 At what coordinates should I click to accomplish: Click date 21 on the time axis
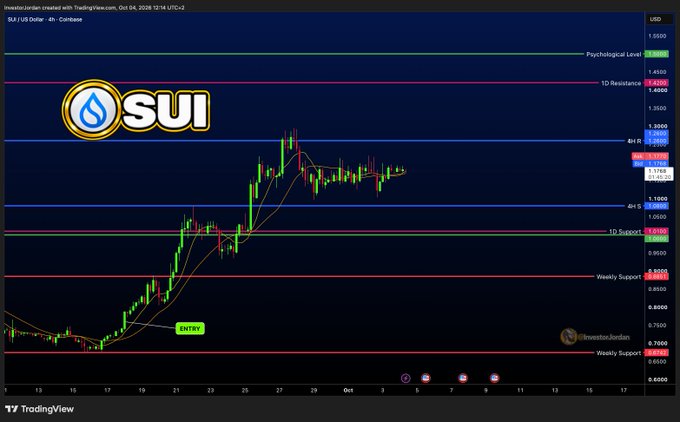[x=176, y=390]
